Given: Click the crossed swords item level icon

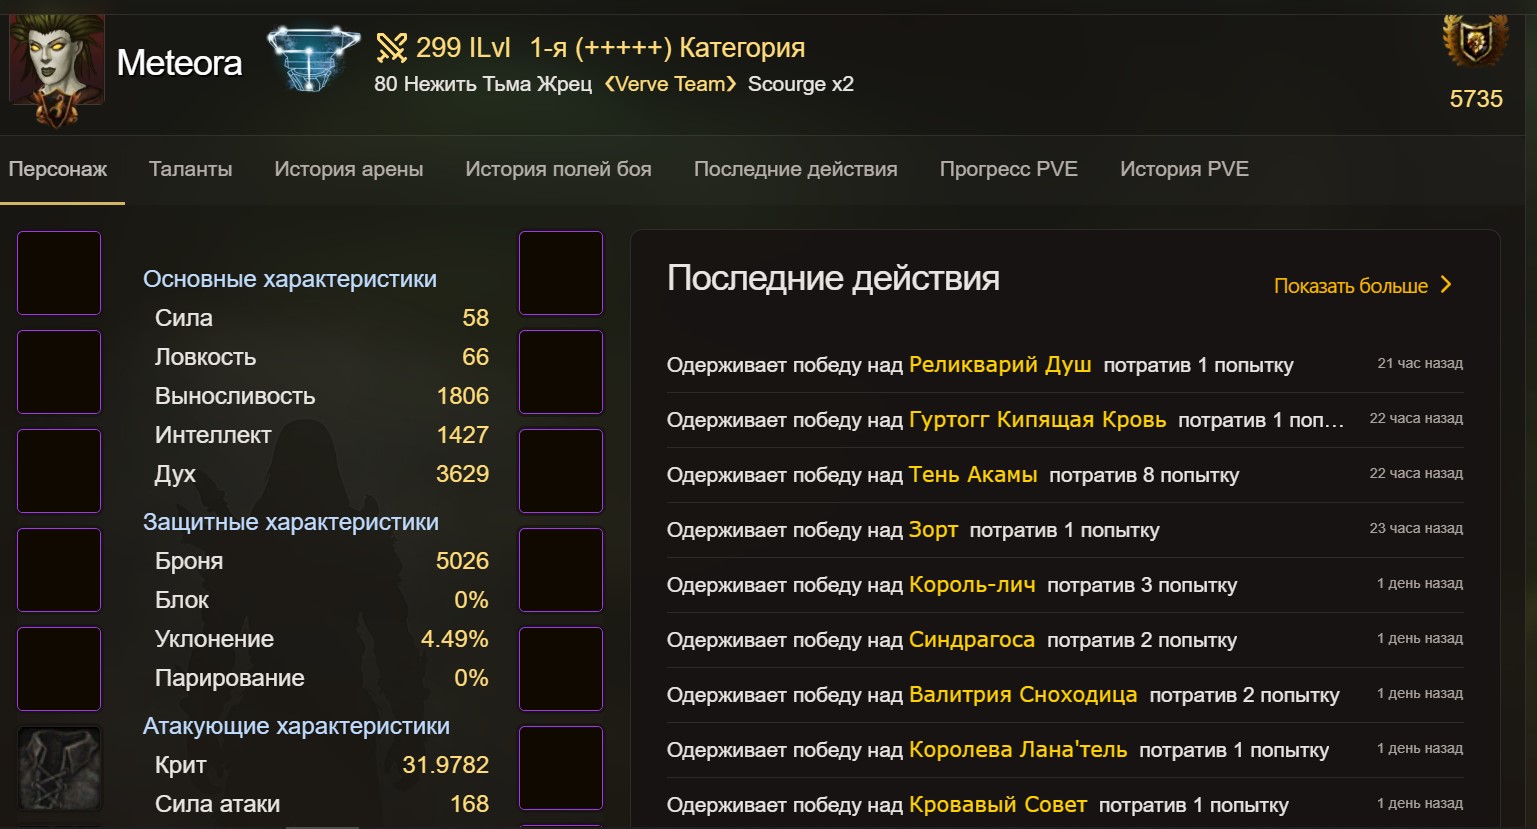Looking at the screenshot, I should click(x=391, y=47).
